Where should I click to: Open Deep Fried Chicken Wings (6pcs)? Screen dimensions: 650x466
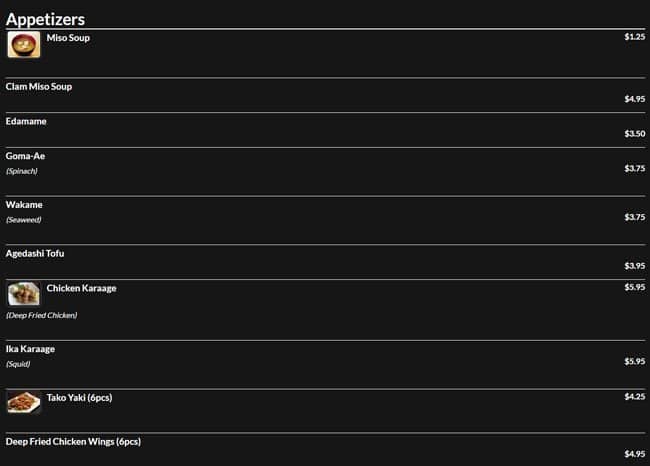(73, 441)
